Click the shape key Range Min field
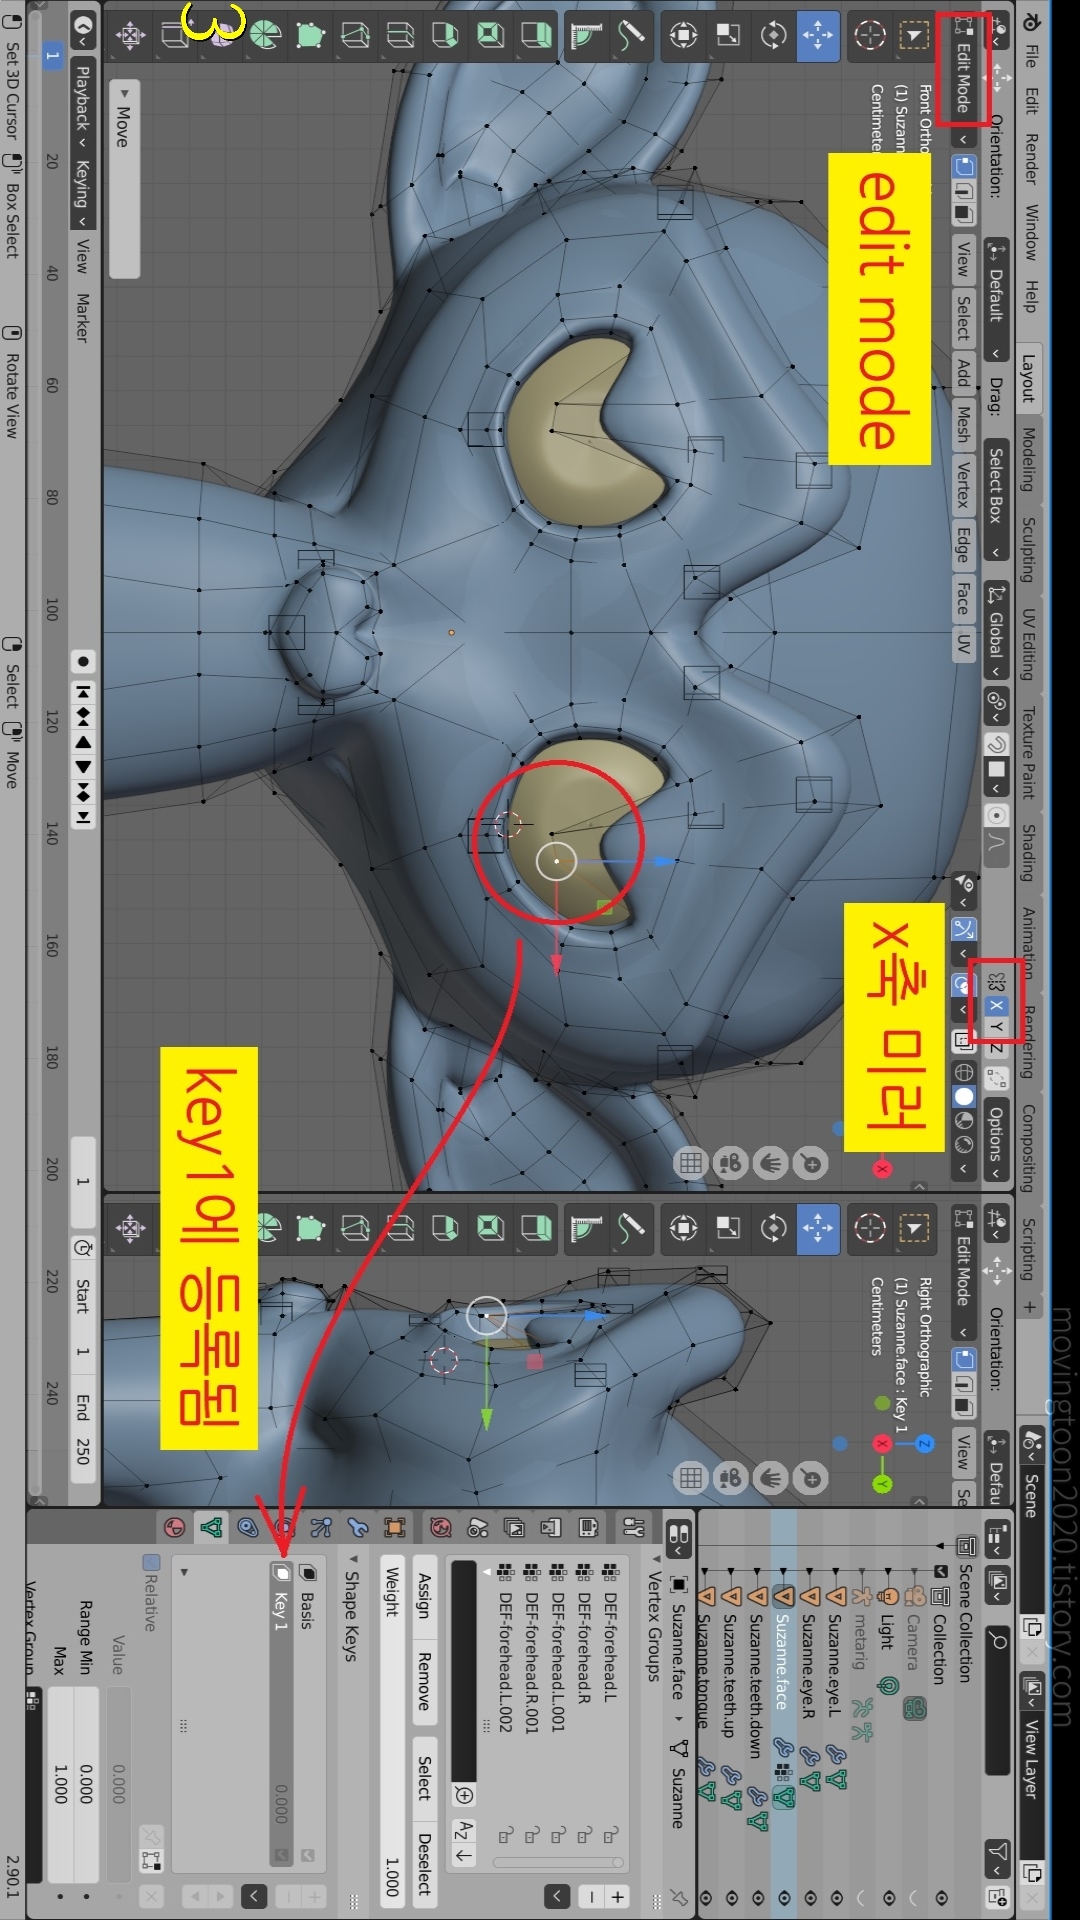This screenshot has width=1080, height=1920. click(x=86, y=1784)
